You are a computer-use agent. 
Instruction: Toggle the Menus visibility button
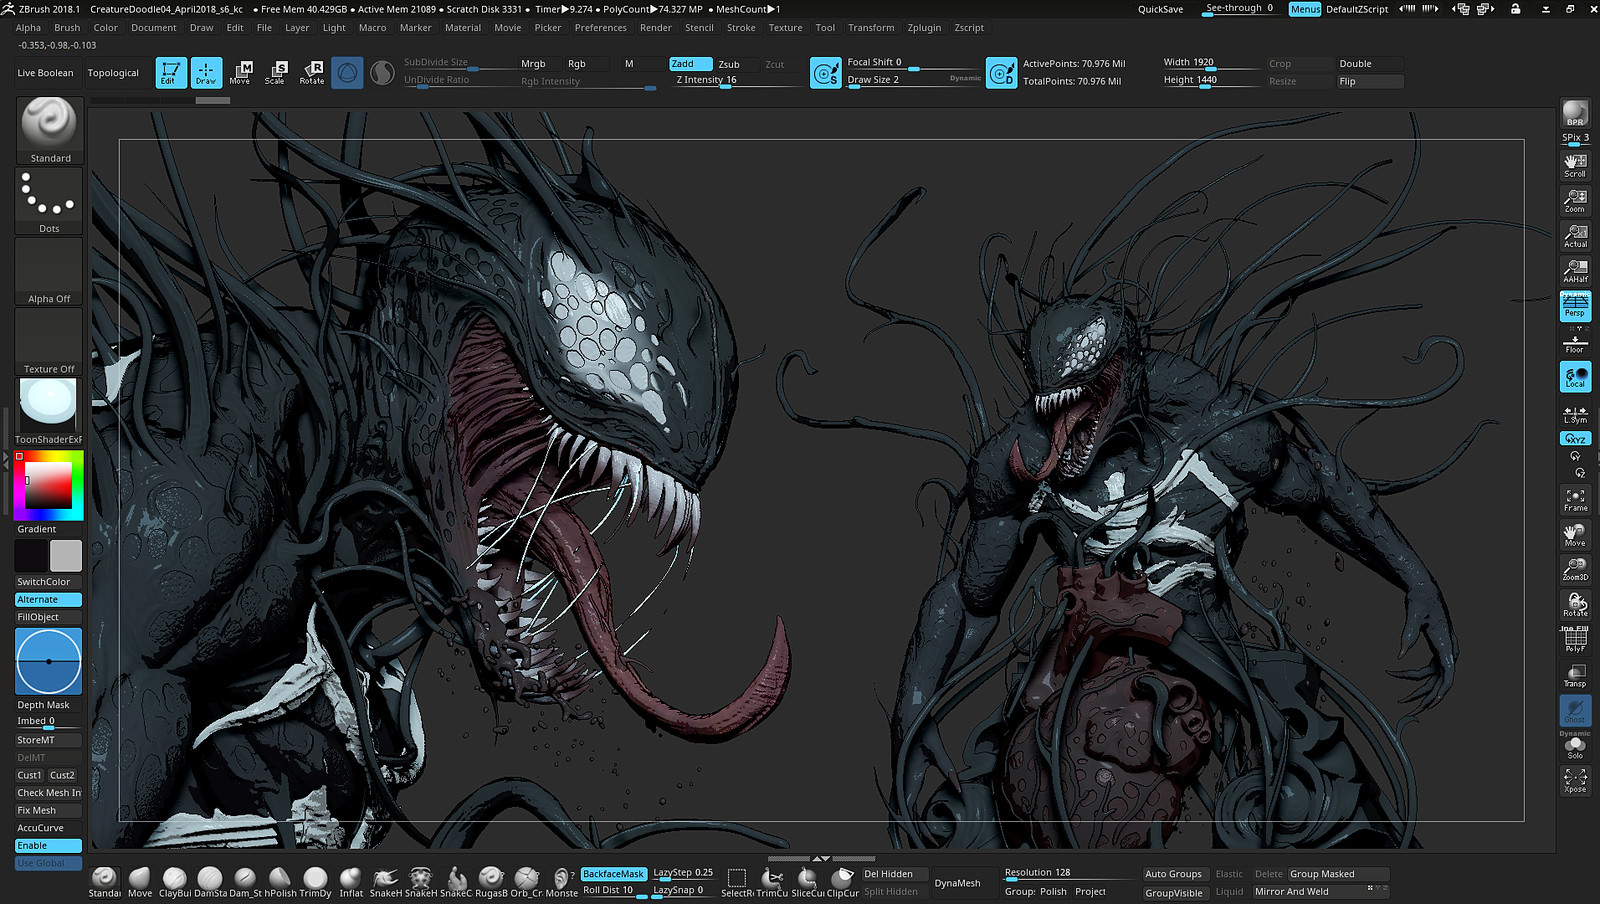[1305, 9]
